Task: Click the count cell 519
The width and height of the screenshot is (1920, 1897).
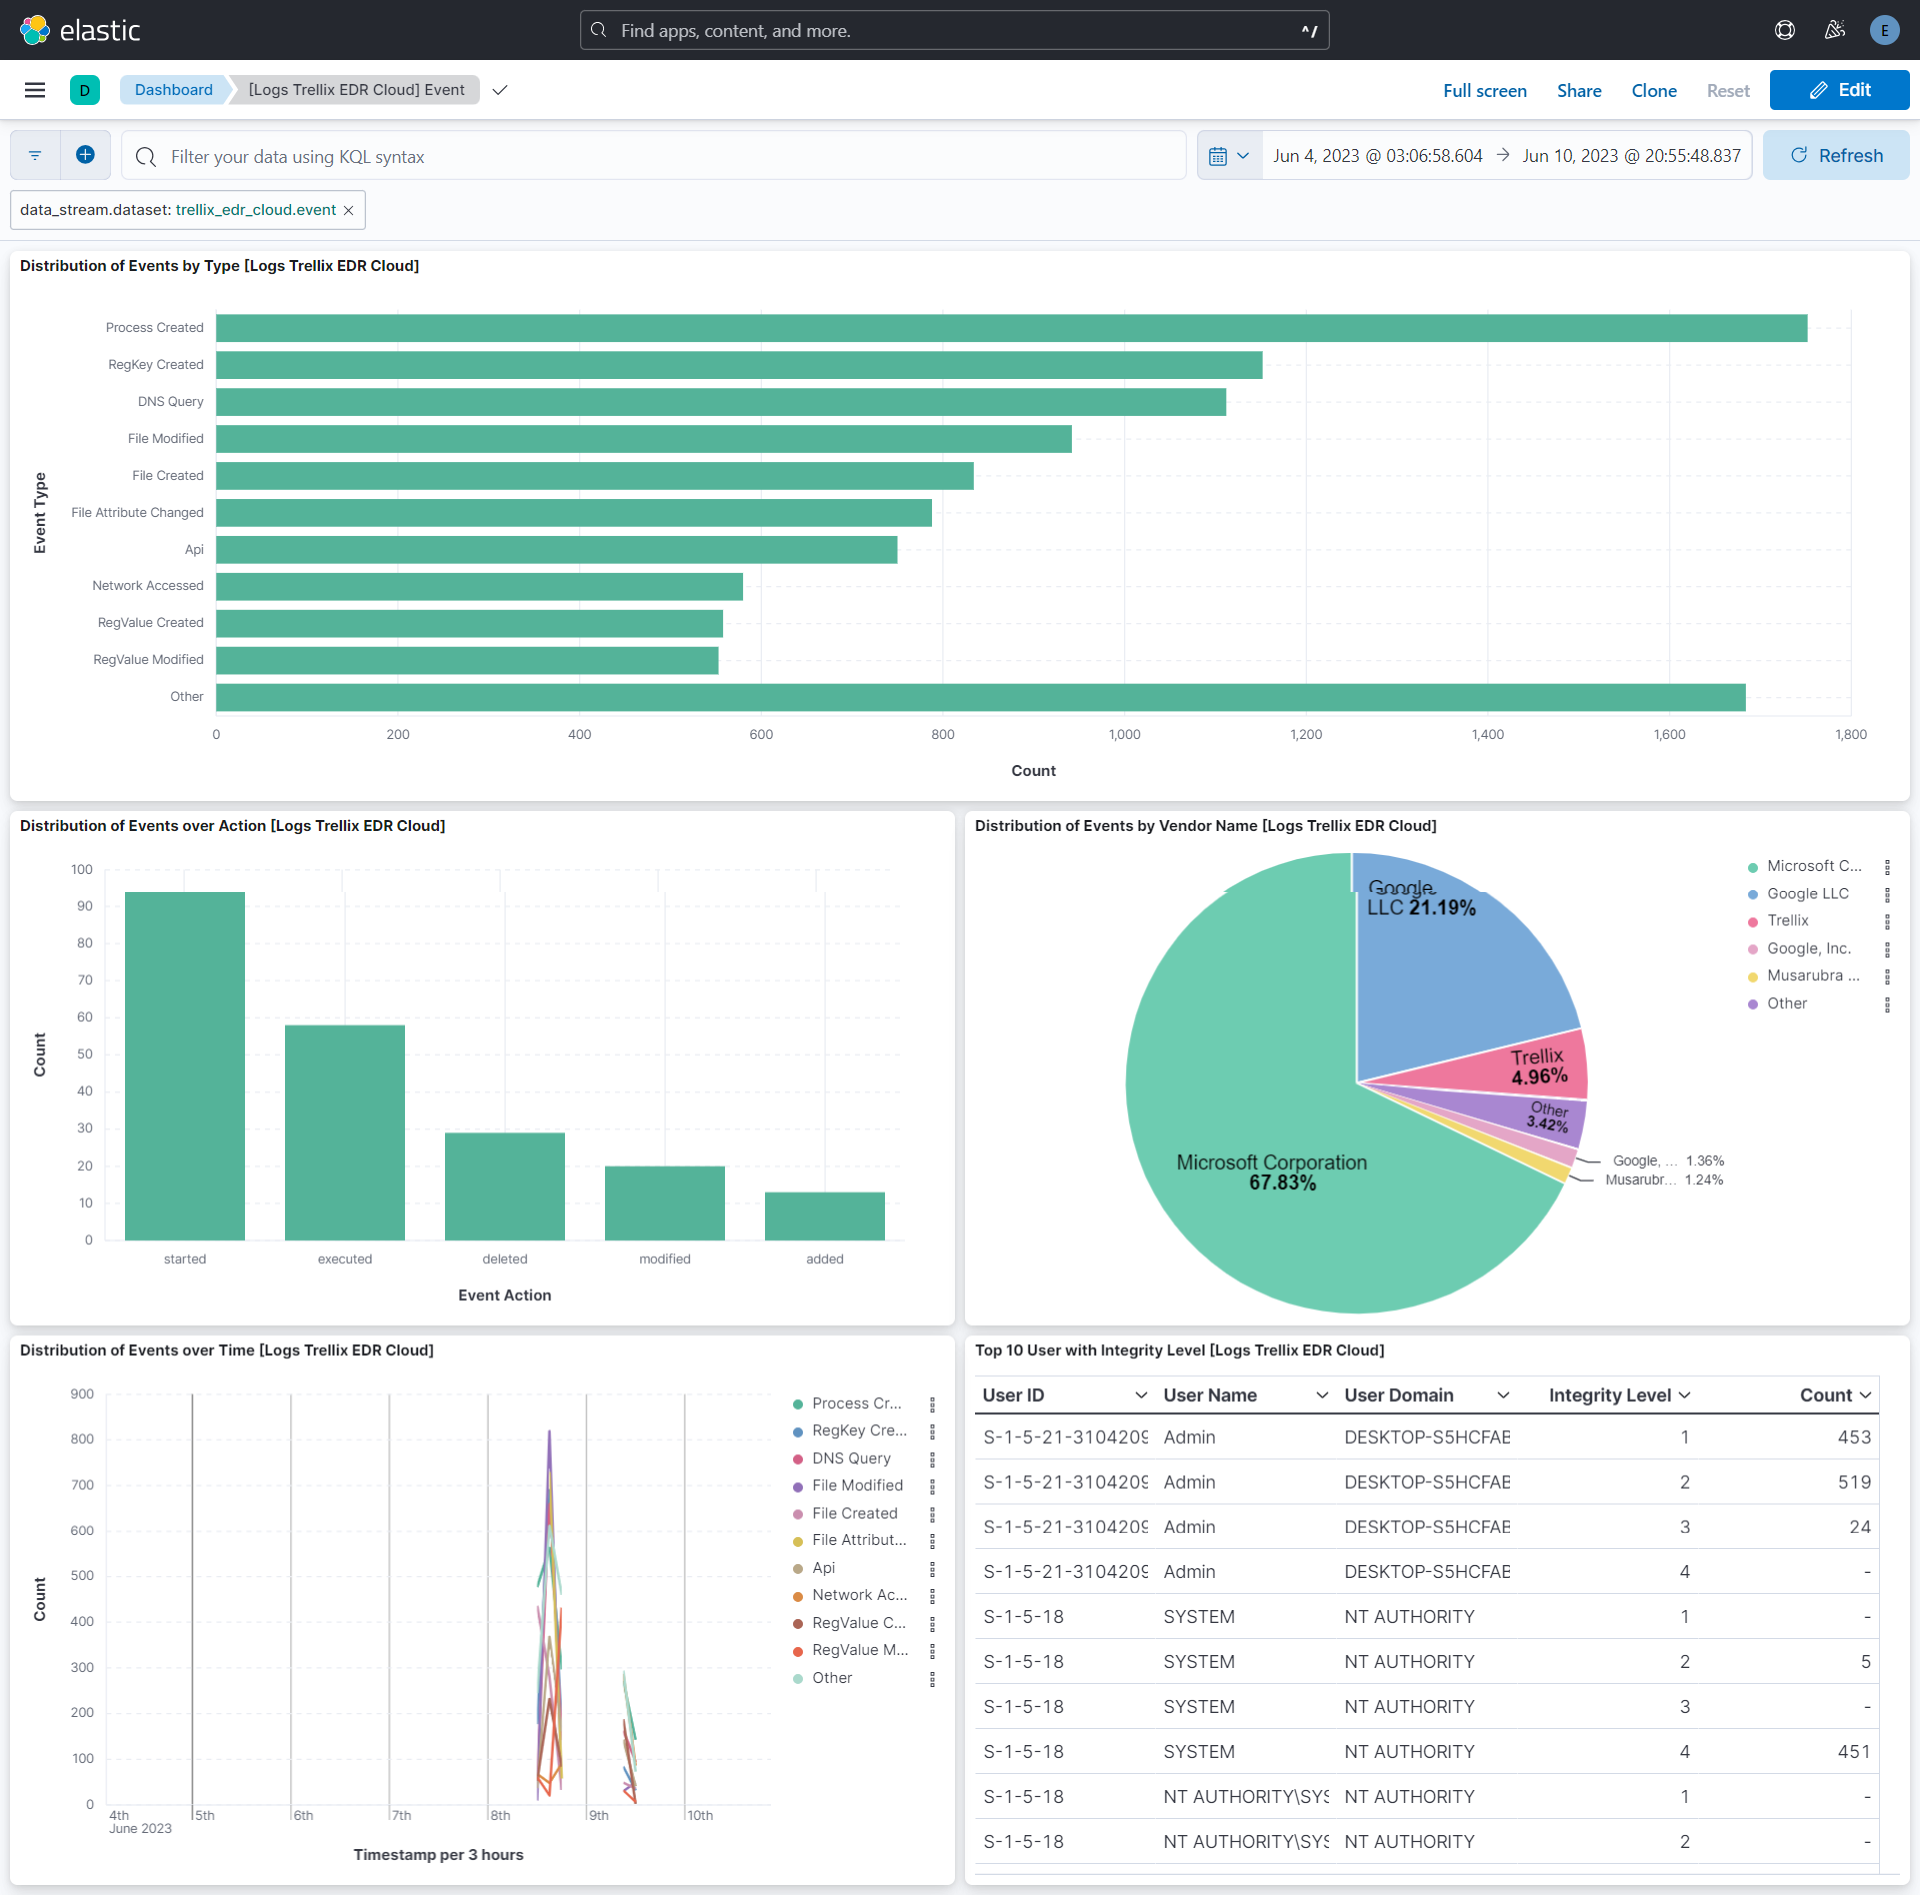Action: point(1854,1482)
